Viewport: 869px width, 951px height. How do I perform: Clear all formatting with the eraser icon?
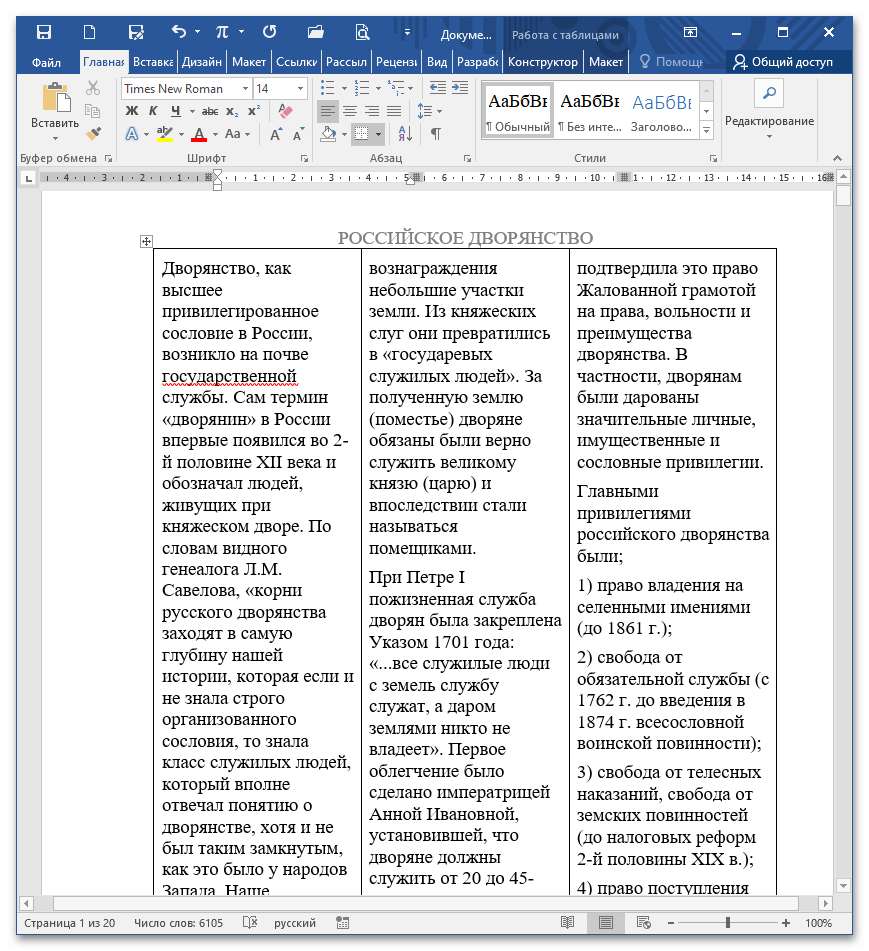click(x=285, y=111)
